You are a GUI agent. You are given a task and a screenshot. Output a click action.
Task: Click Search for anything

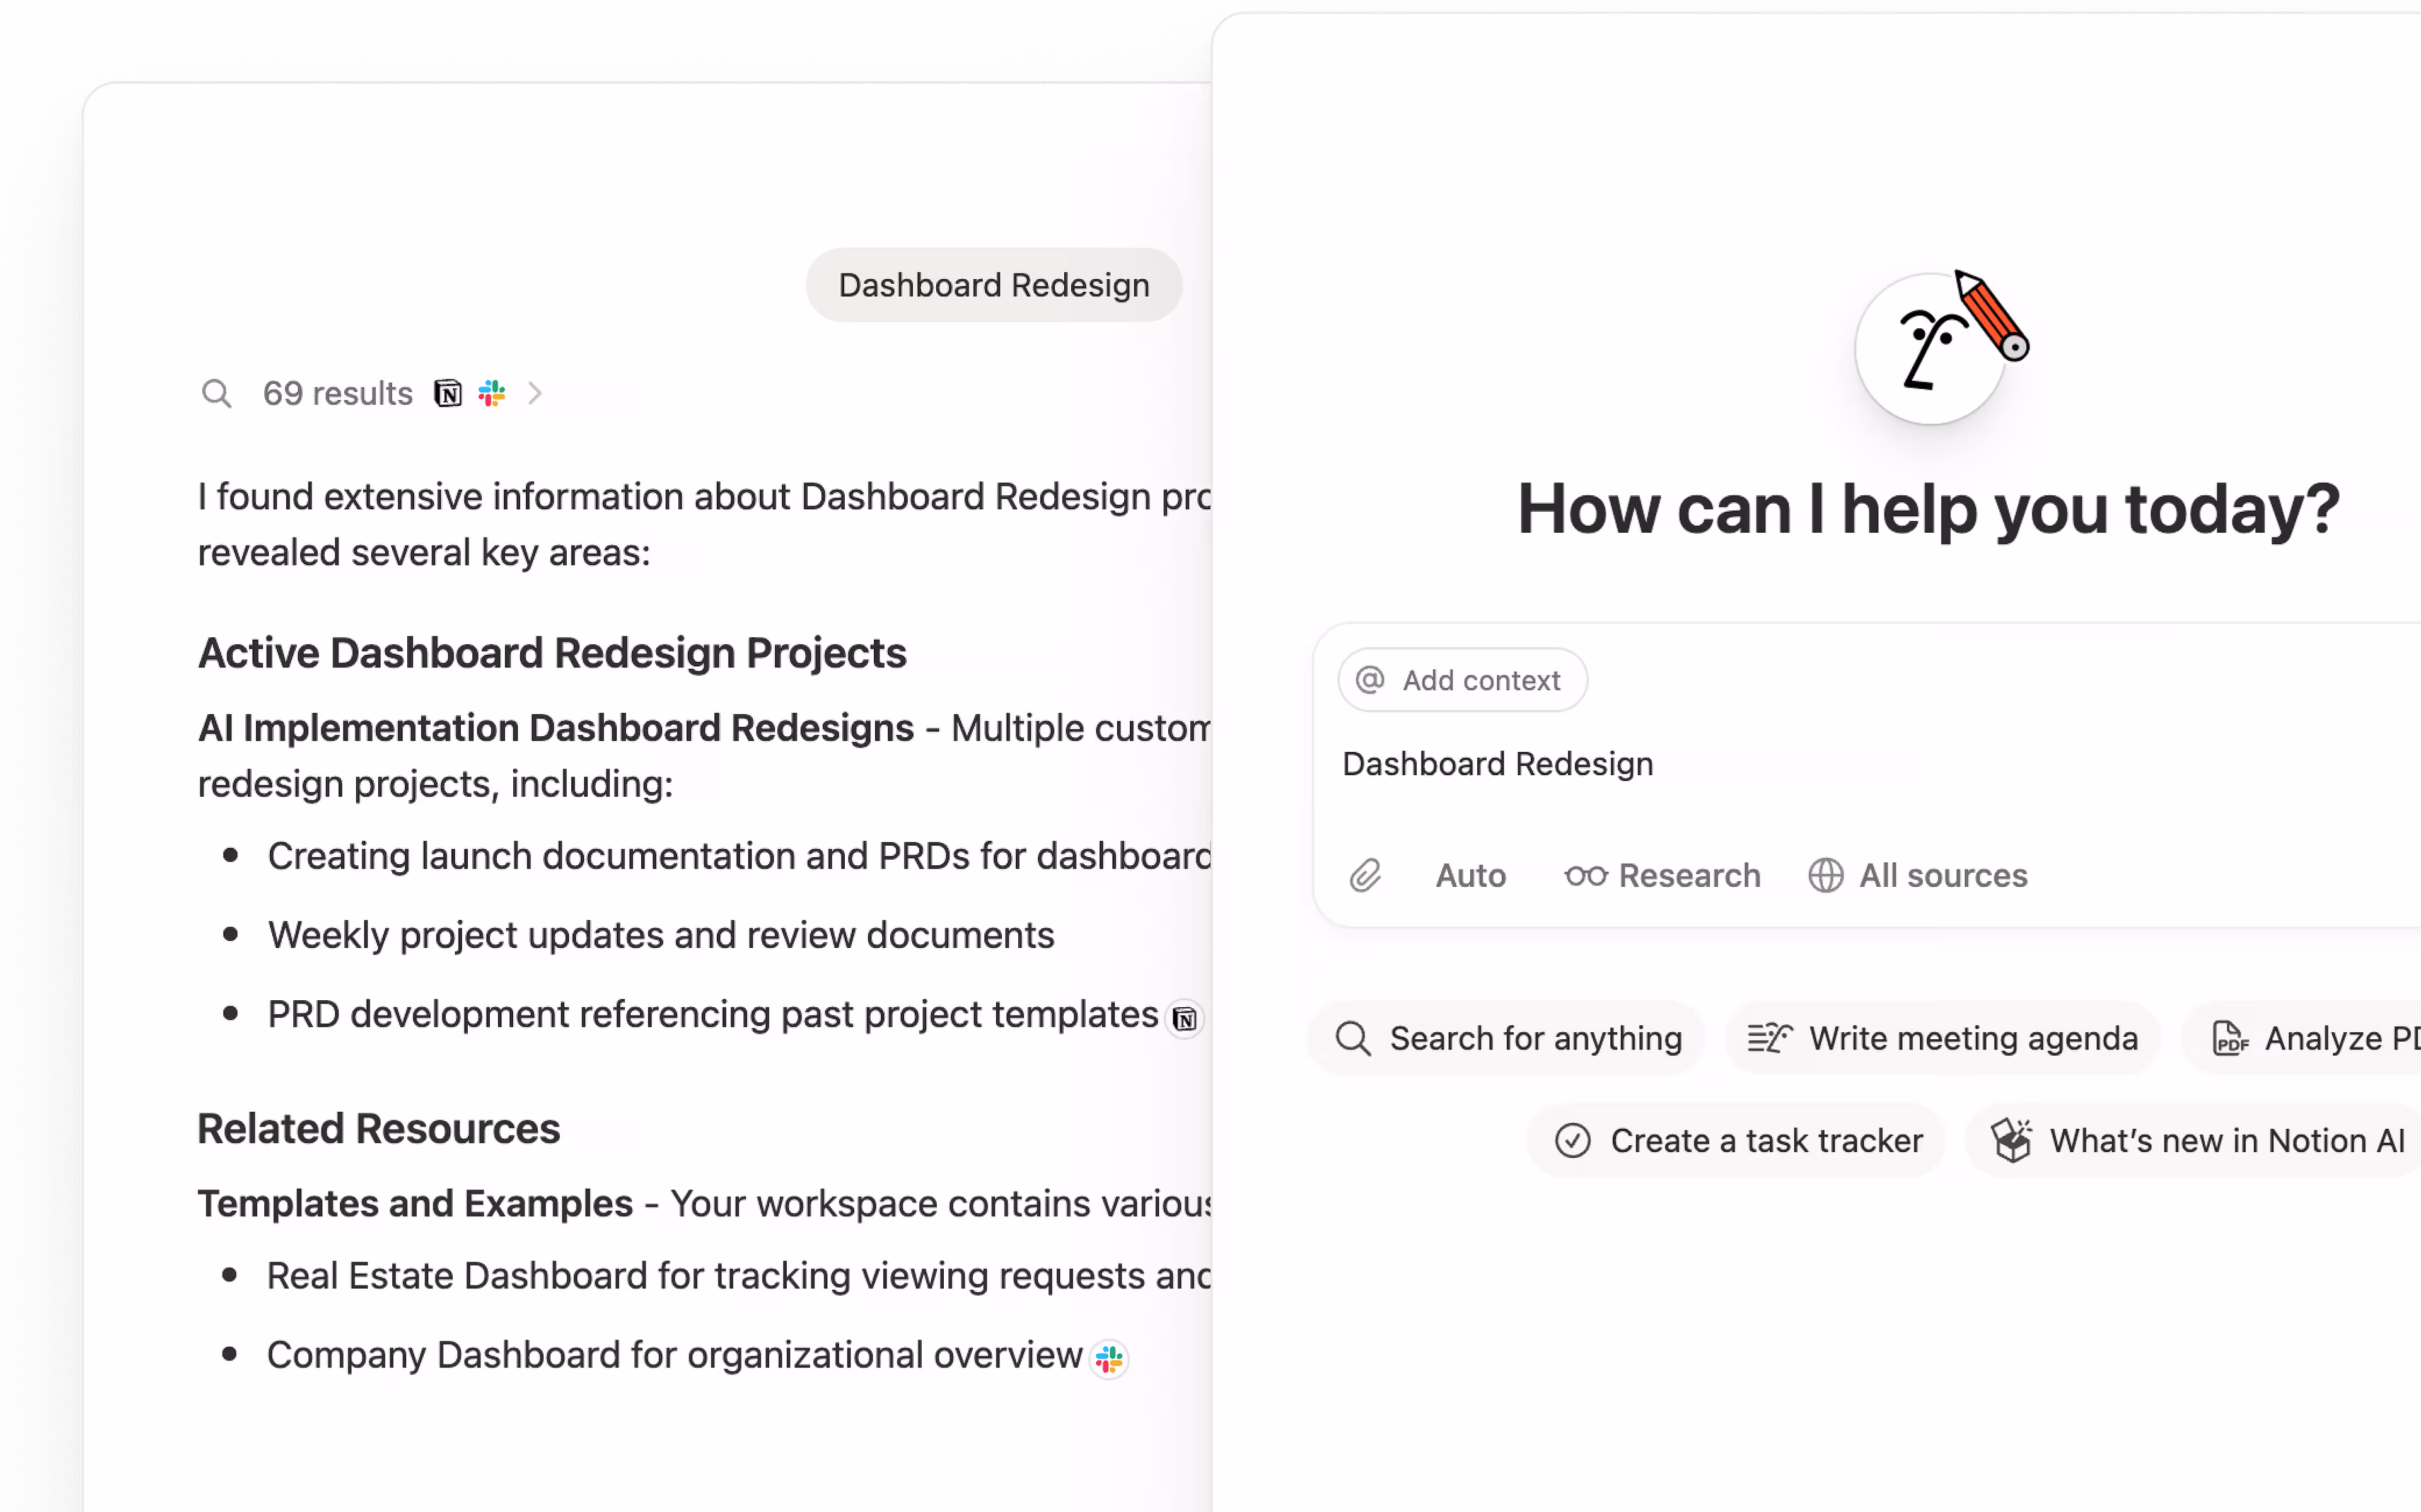[1504, 1038]
